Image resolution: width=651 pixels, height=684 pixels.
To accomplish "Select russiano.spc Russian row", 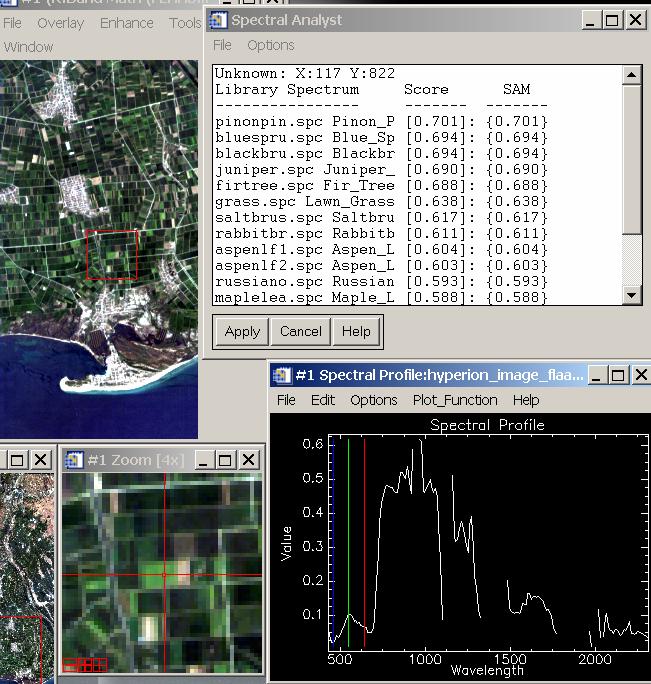I will pyautogui.click(x=381, y=282).
